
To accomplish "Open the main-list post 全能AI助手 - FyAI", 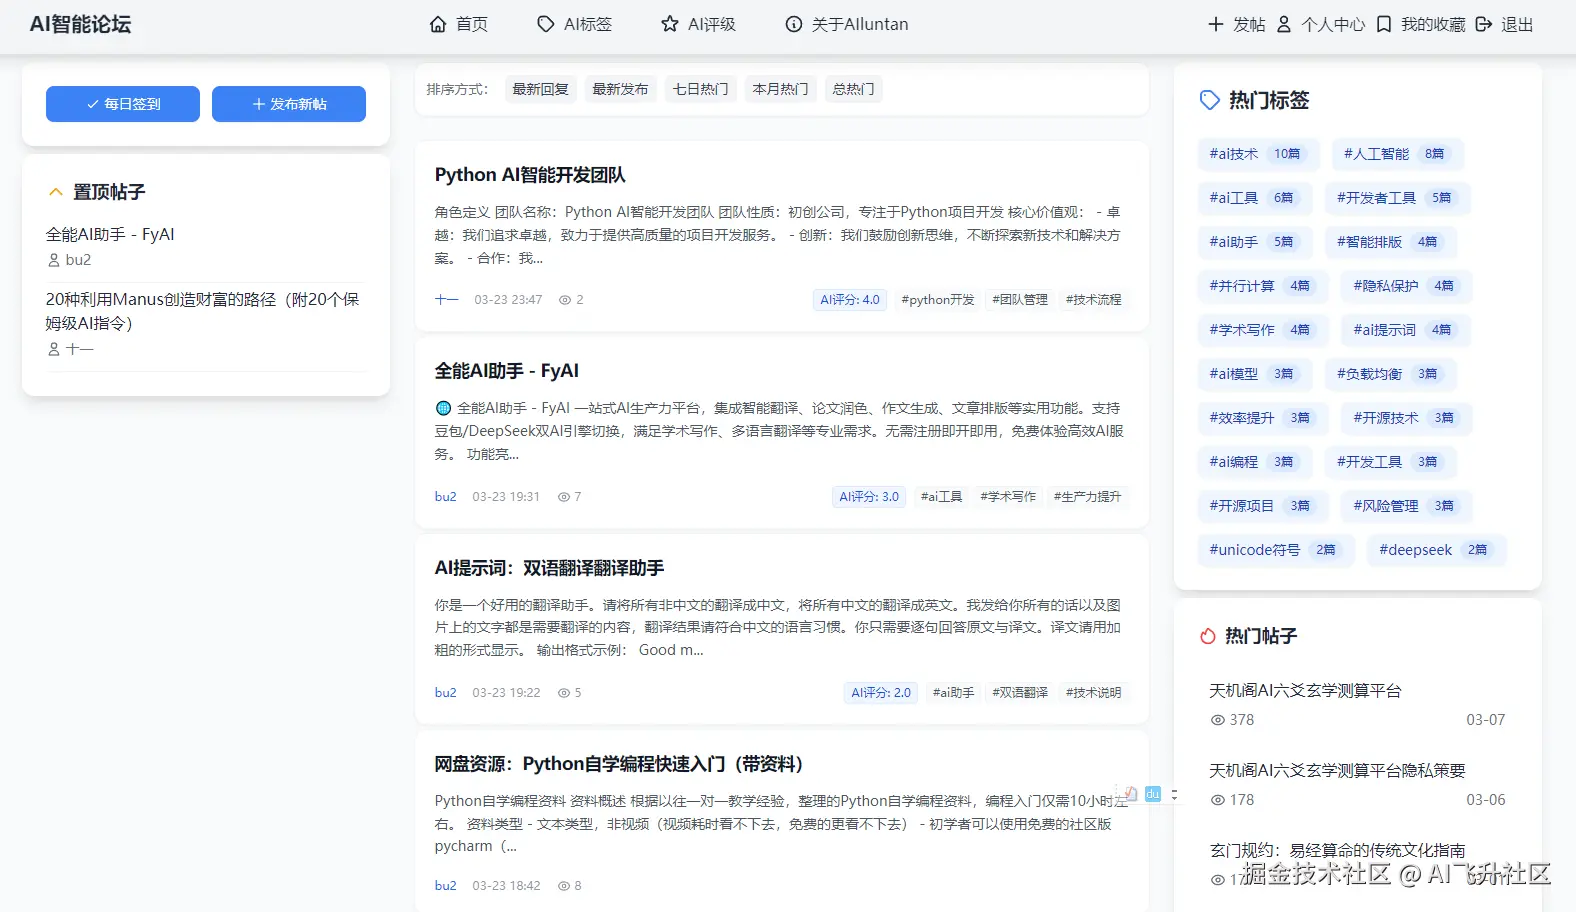I will point(506,371).
